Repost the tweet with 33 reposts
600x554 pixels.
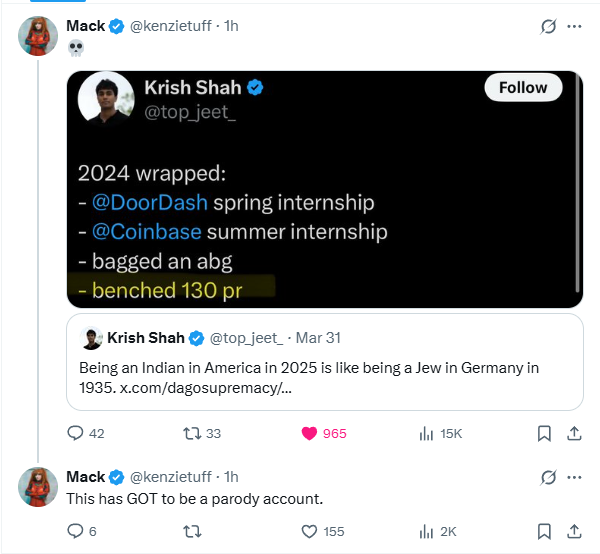pos(202,433)
